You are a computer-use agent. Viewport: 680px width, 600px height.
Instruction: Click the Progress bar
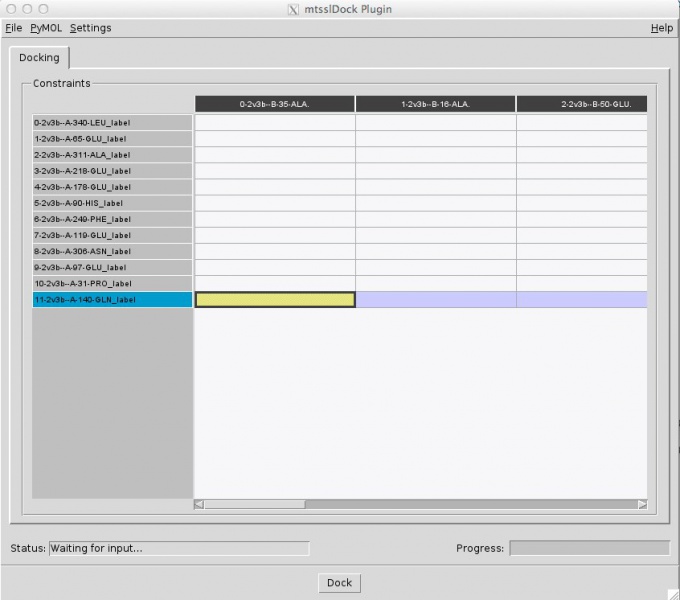(589, 548)
